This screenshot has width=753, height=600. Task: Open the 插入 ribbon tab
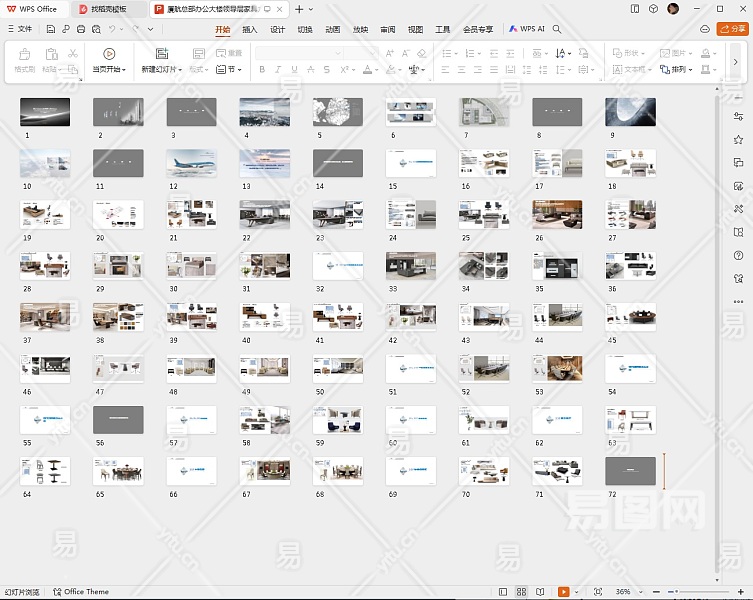(250, 29)
